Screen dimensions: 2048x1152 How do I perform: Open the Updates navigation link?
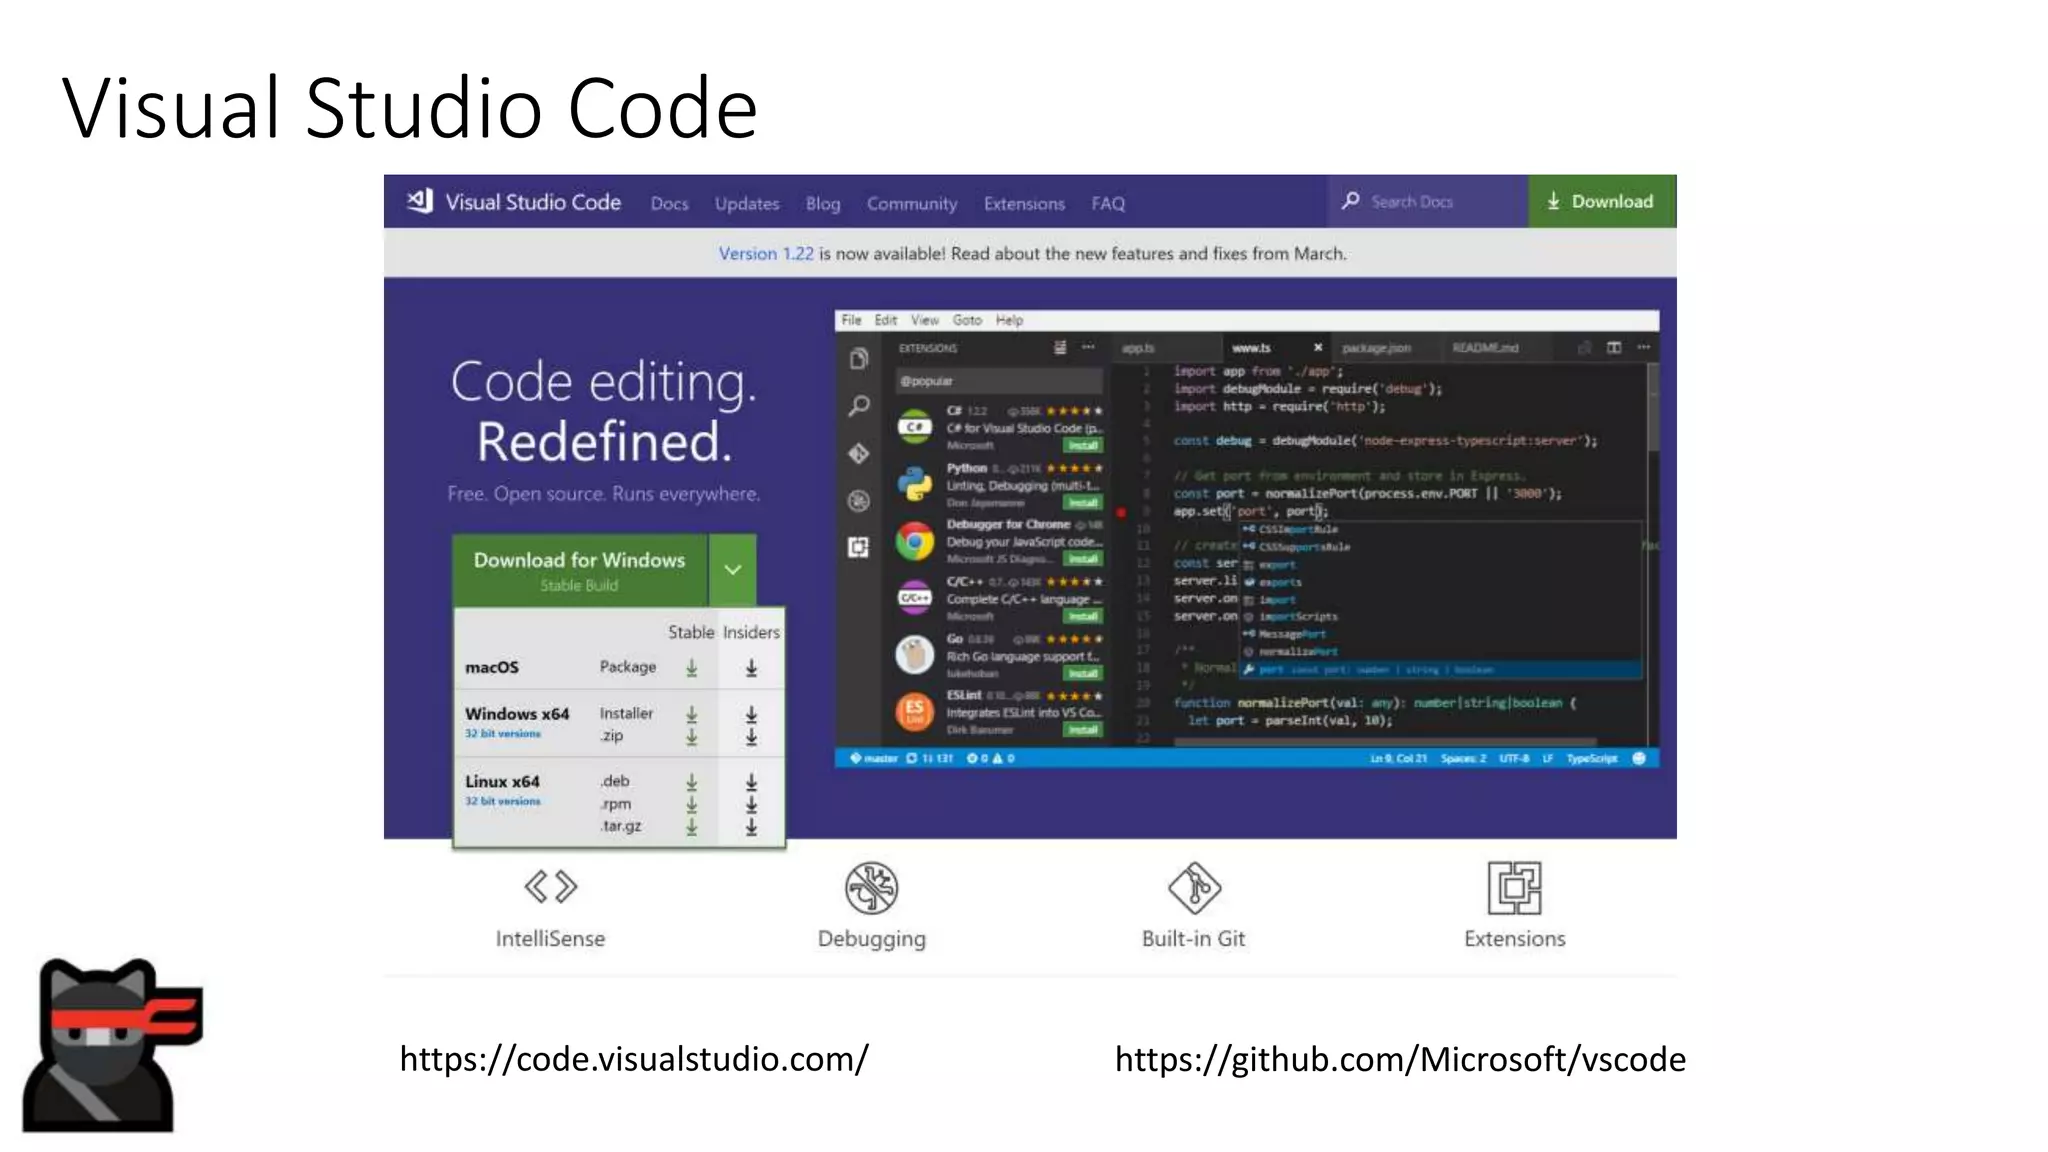click(x=747, y=203)
